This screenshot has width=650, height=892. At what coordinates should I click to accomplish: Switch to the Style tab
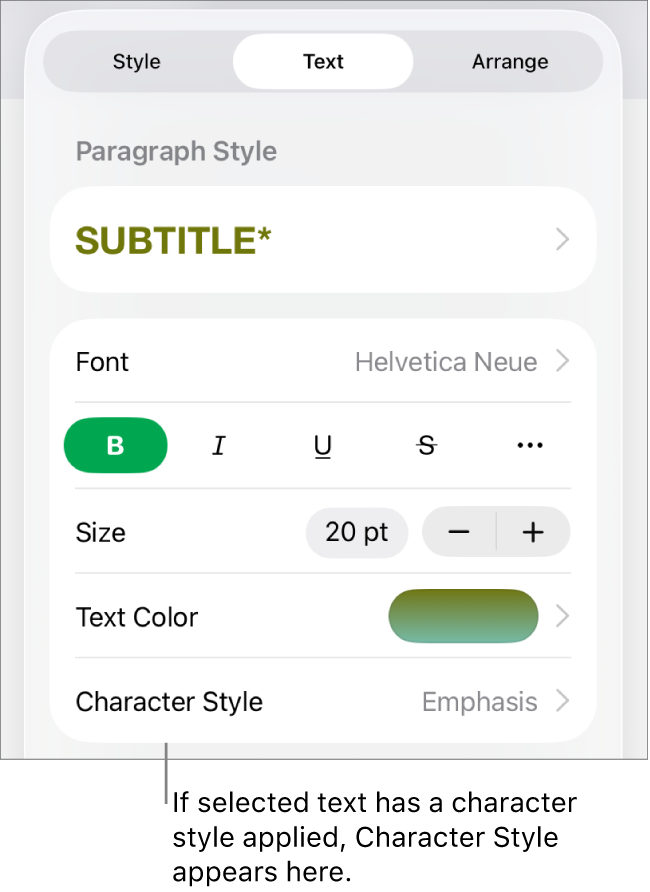click(x=136, y=61)
